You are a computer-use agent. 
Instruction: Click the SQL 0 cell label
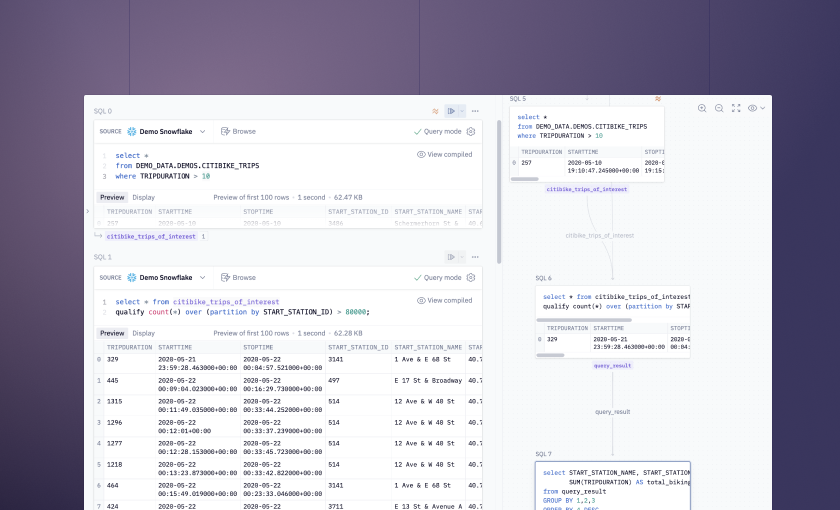point(103,111)
